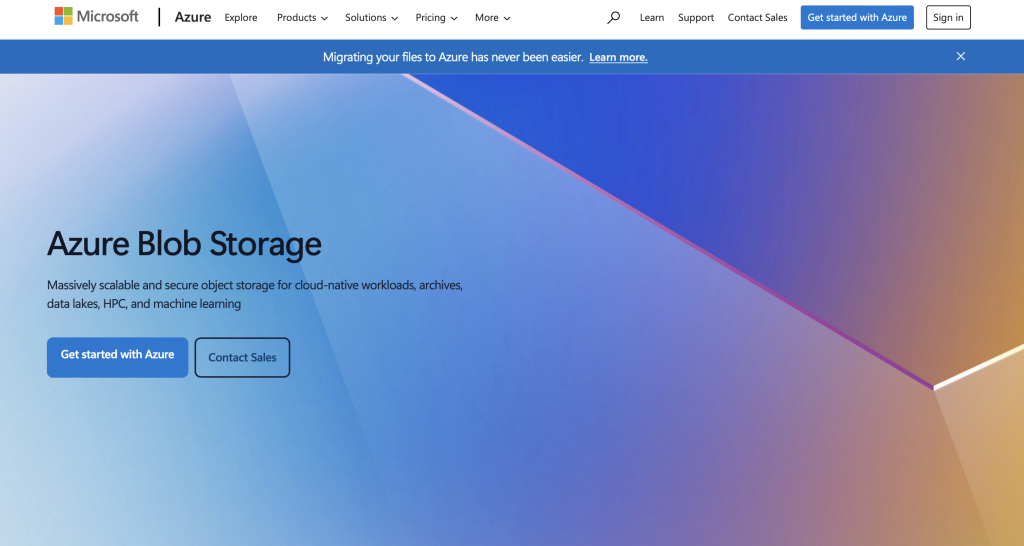
Task: Open the Learn link in header
Action: coord(652,18)
